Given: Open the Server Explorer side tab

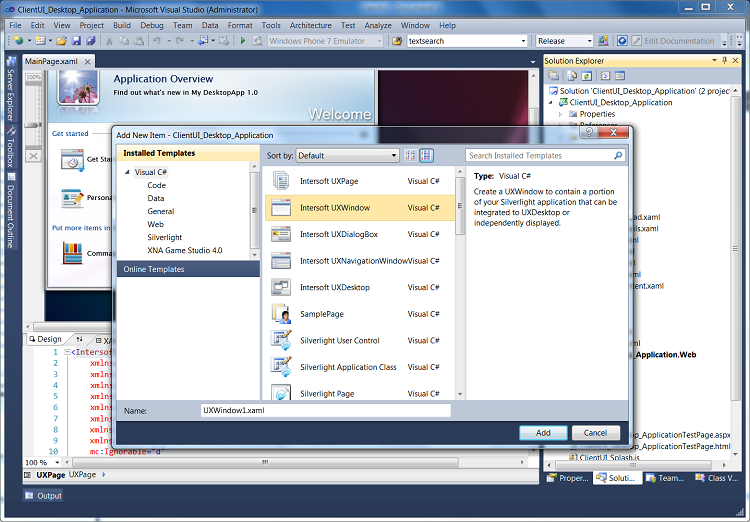Looking at the screenshot, I should [x=11, y=89].
